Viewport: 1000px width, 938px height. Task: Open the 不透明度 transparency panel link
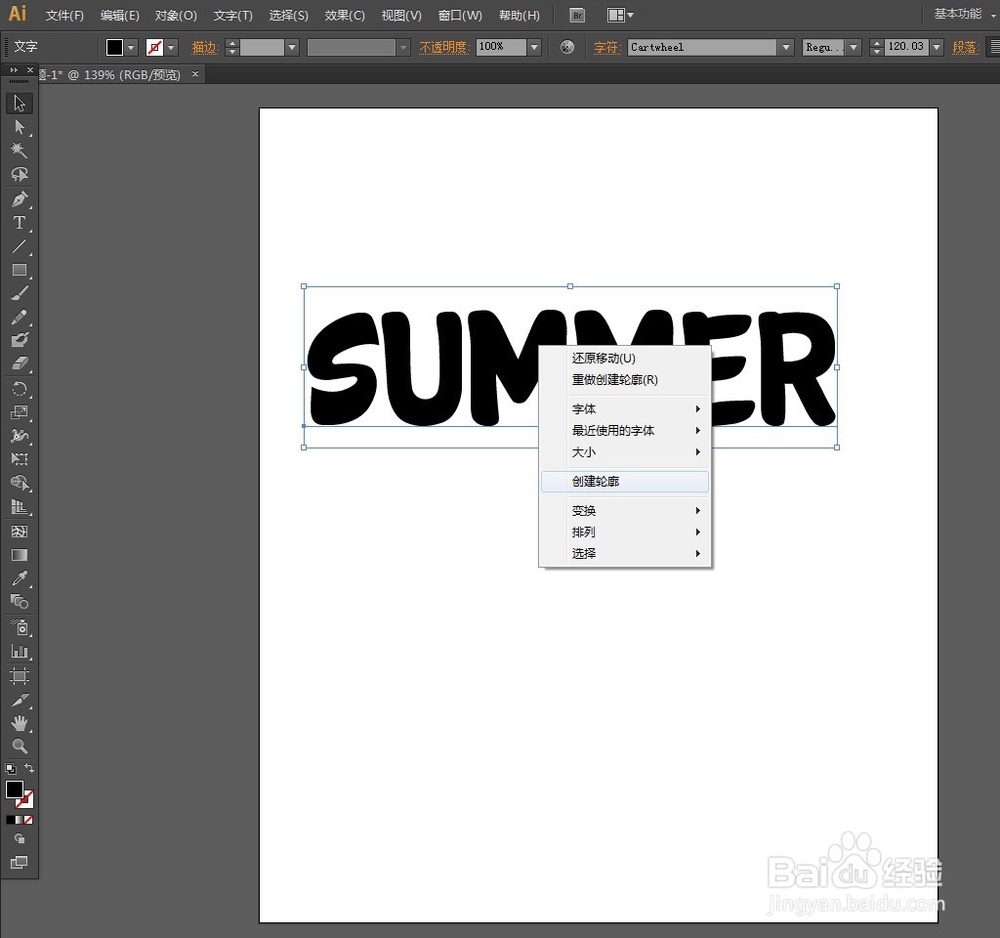click(444, 47)
